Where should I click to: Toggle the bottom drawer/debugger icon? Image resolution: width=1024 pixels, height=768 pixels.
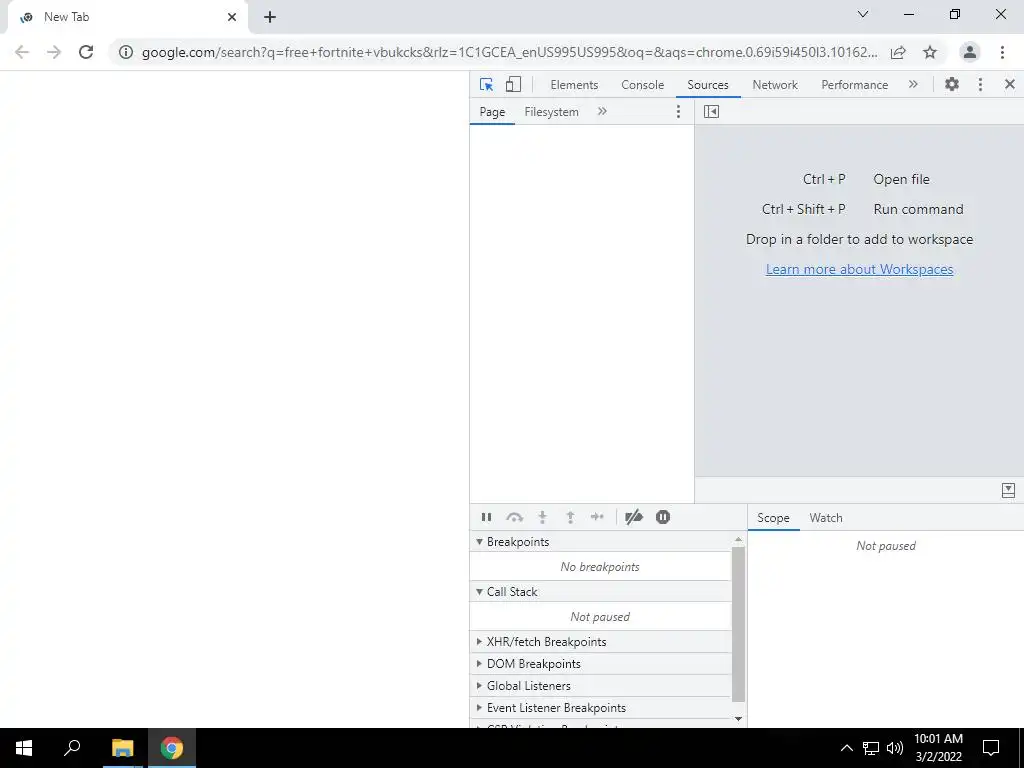pos(1008,490)
